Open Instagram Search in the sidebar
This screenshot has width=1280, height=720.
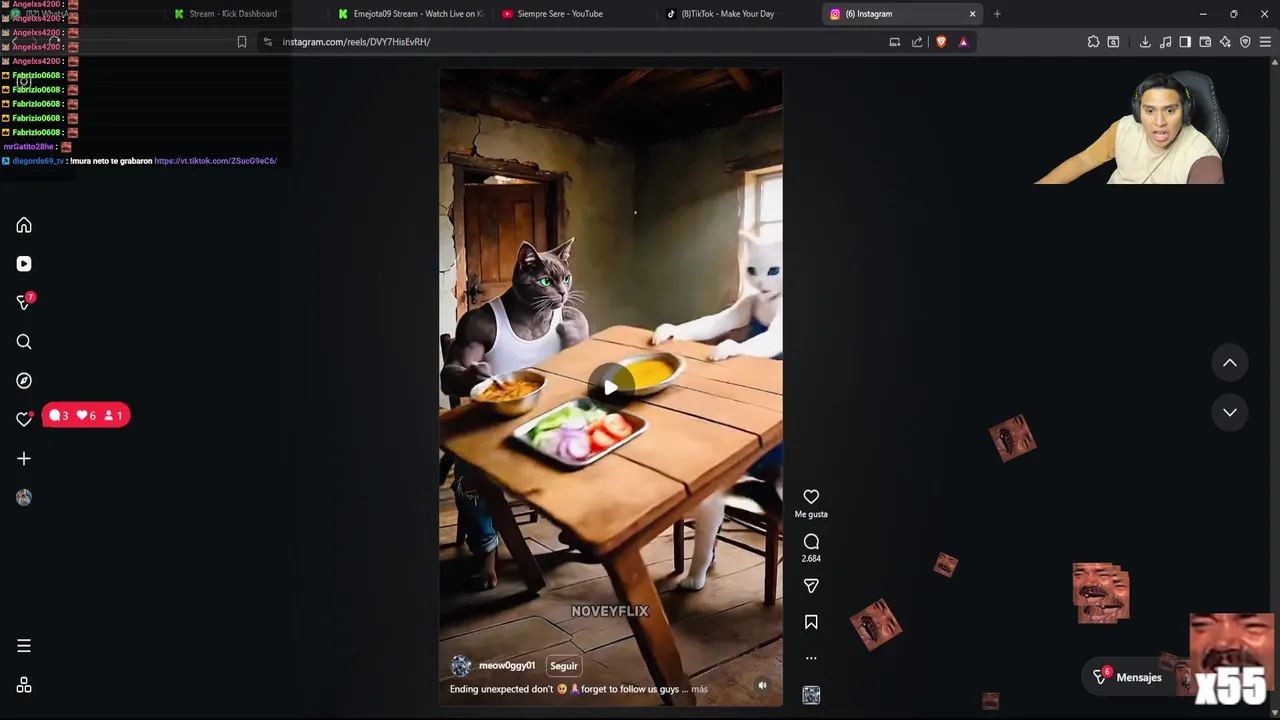pyautogui.click(x=24, y=342)
